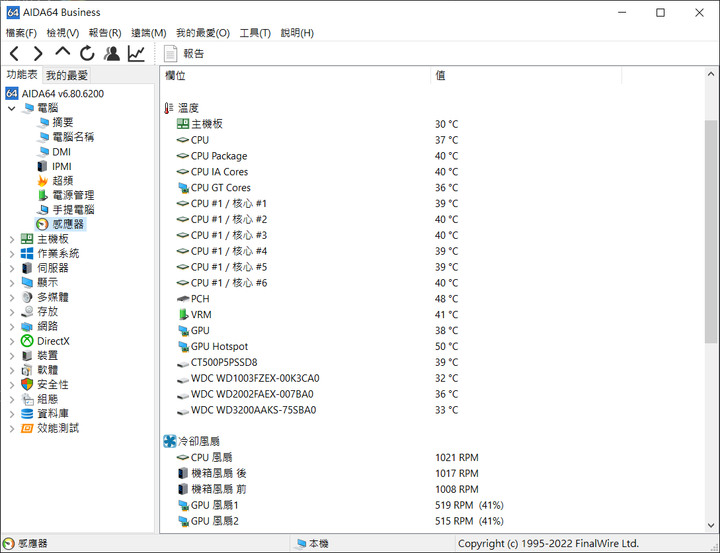720x553 pixels.
Task: Open the 報告(R) menu
Action: point(105,33)
